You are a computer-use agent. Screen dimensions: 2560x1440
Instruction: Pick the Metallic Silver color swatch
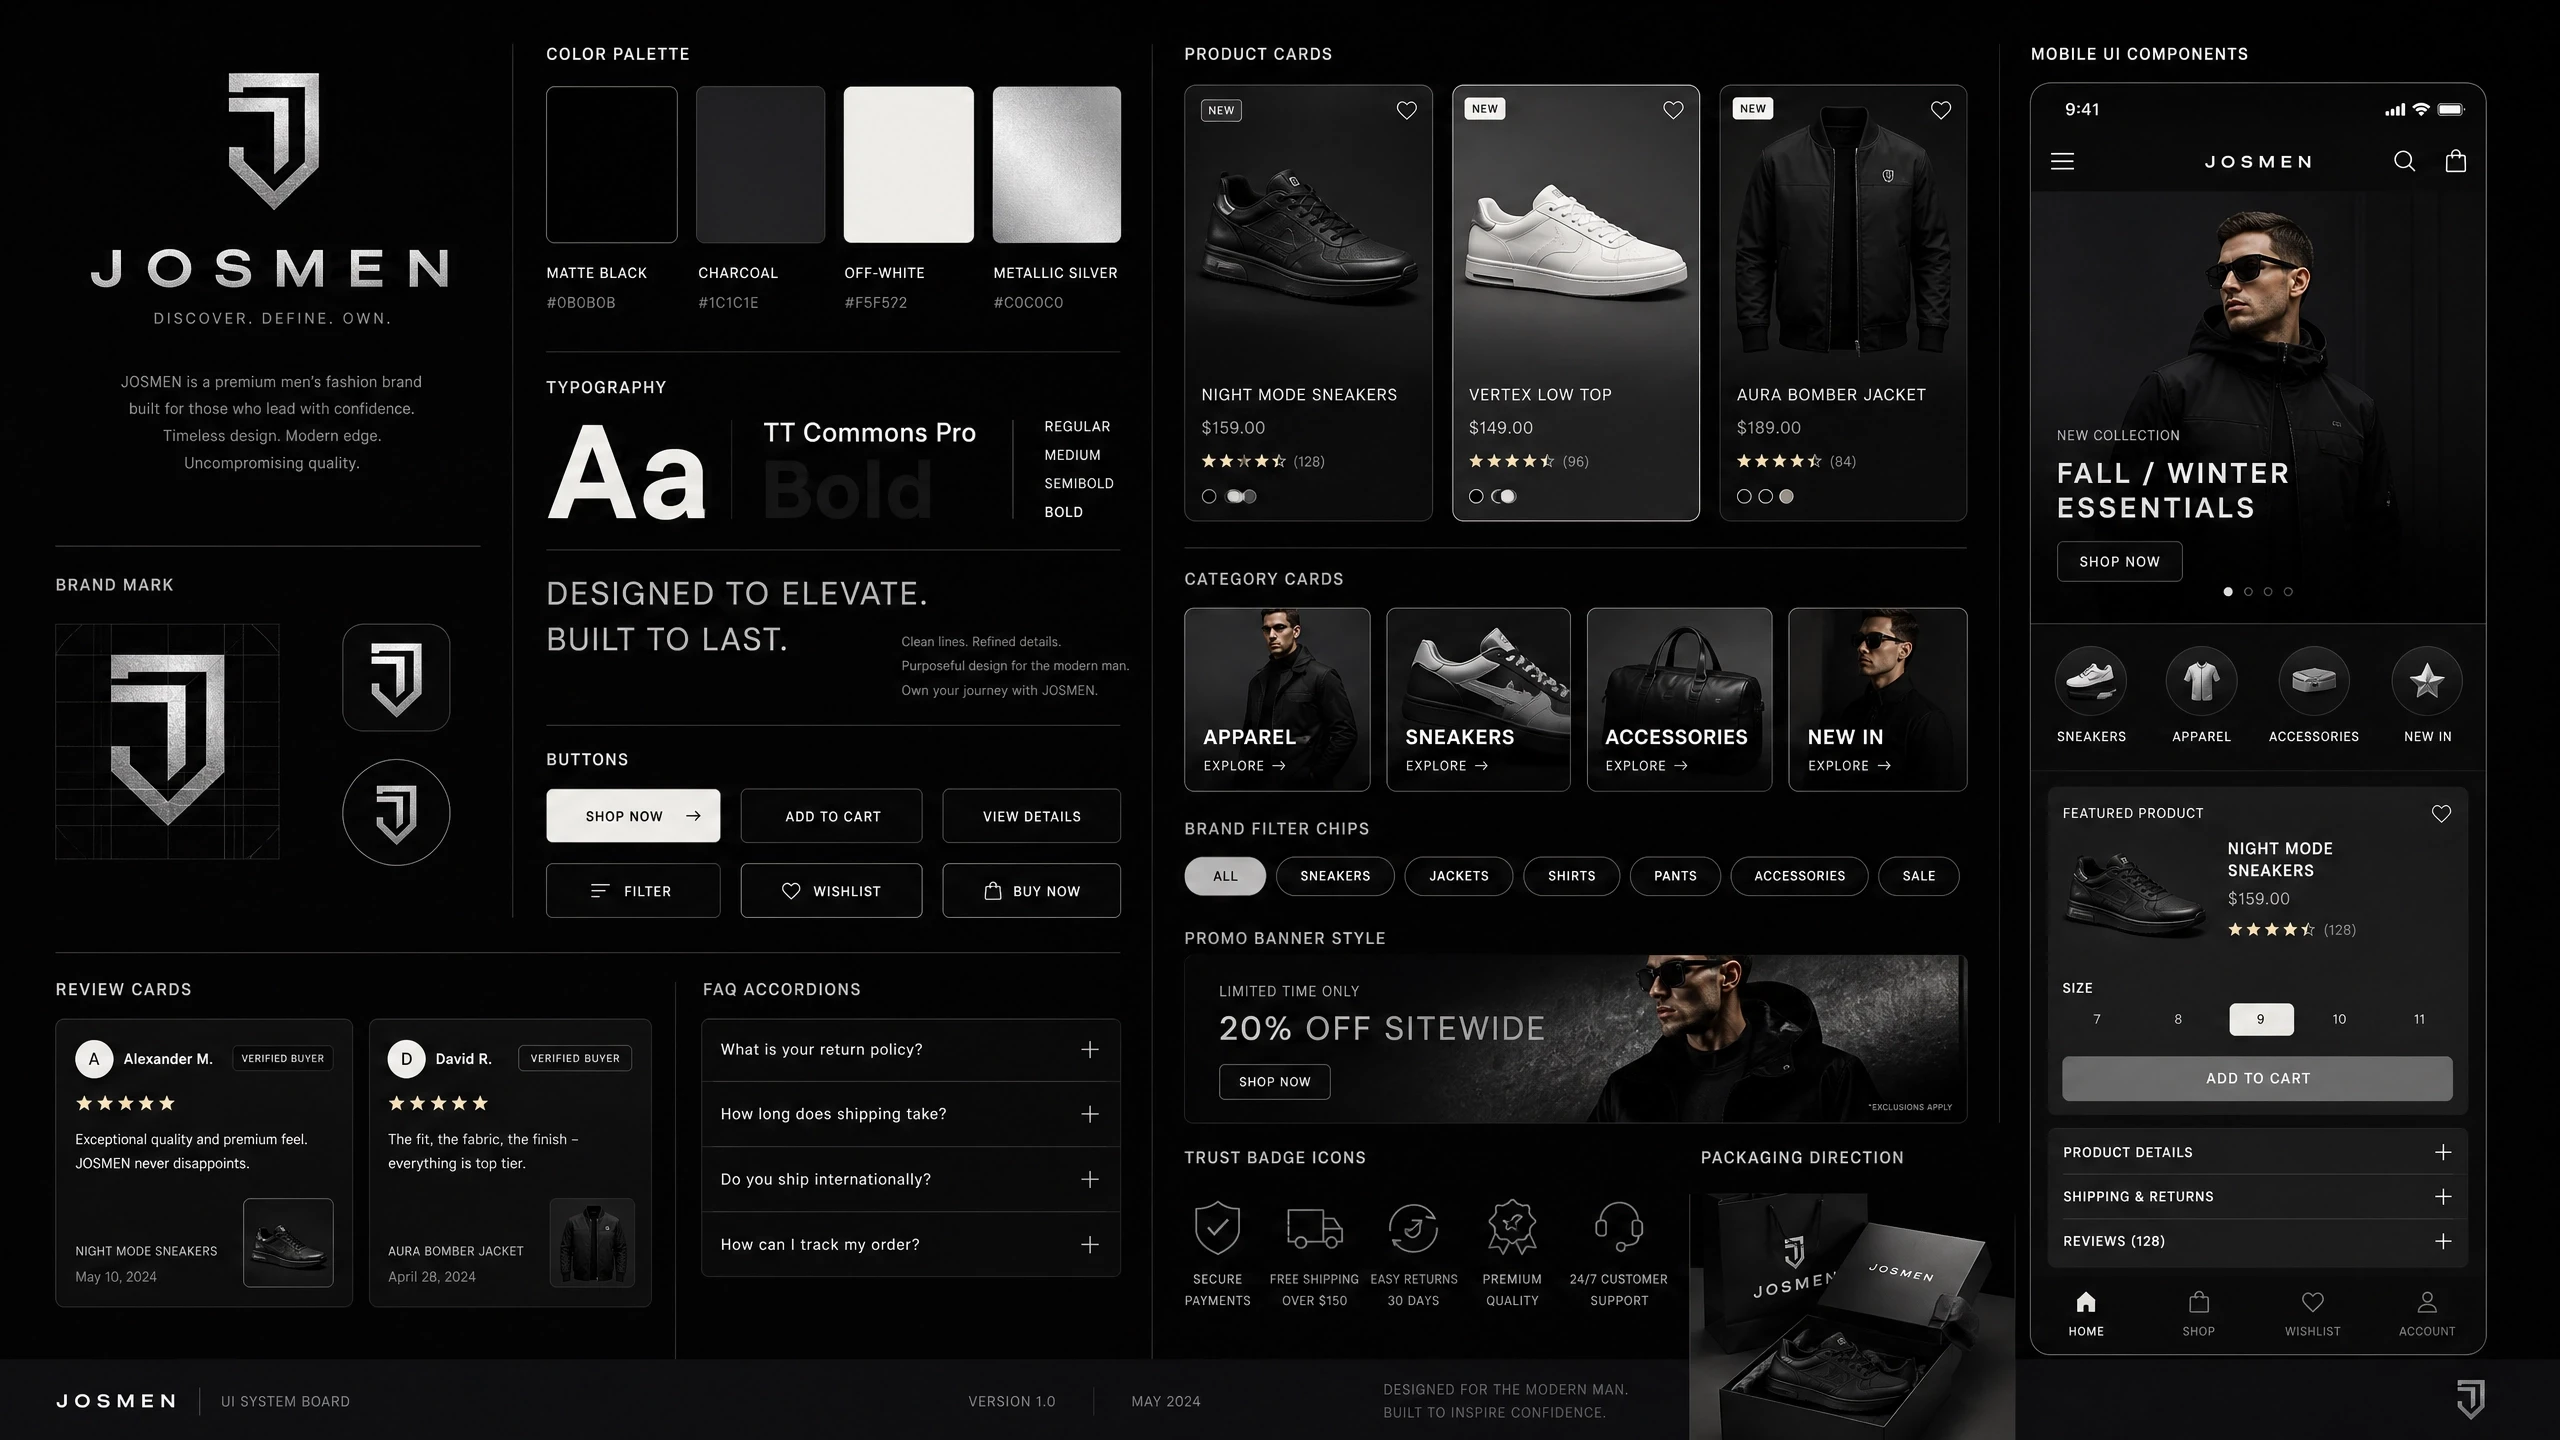point(1056,164)
